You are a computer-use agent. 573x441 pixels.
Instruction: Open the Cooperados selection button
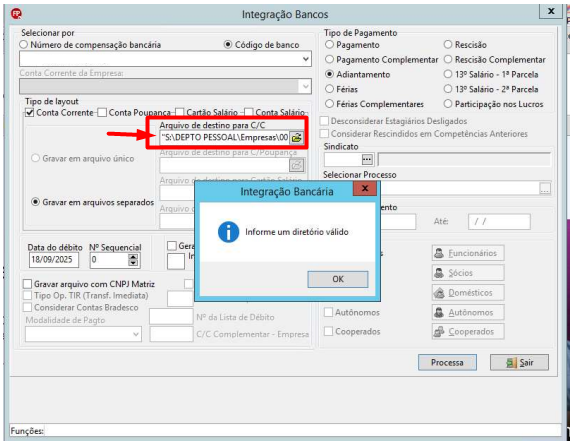(468, 331)
